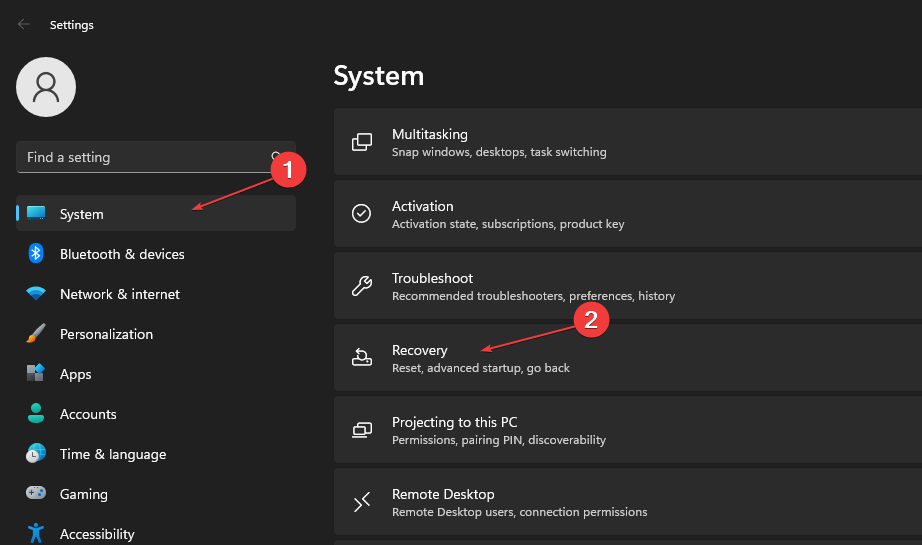Viewport: 922px width, 545px height.
Task: Click the Accessibility figure icon
Action: (36, 533)
